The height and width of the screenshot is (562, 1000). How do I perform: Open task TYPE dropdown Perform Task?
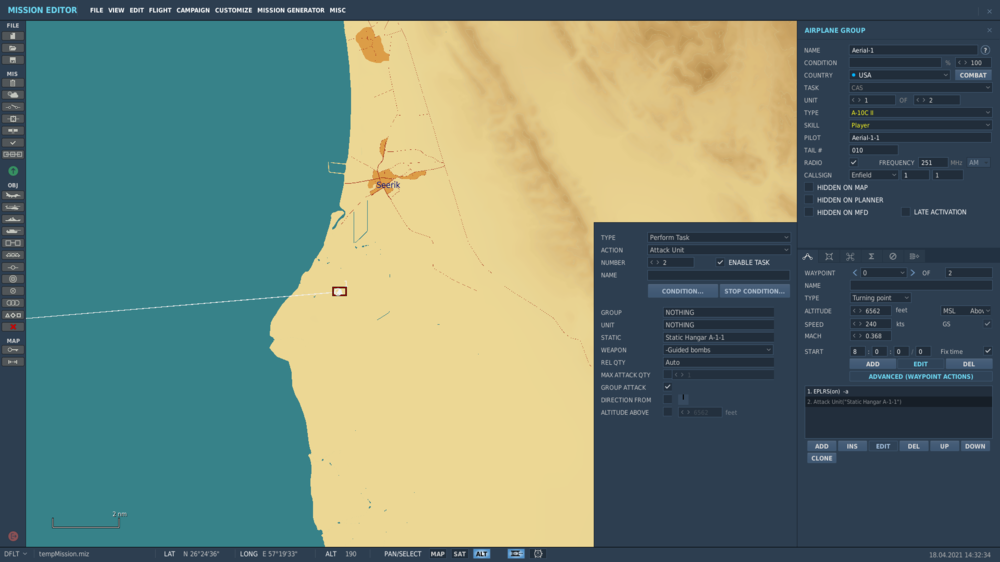pos(719,237)
